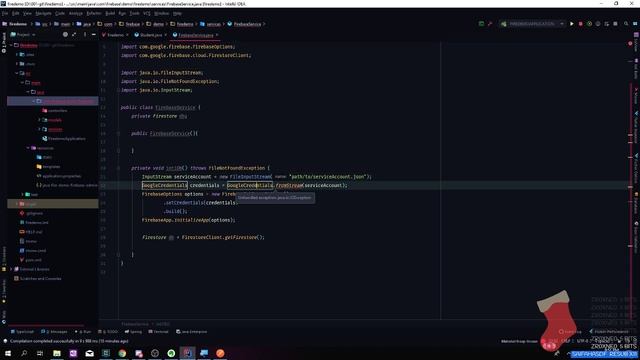Collapse the src folder in Project tree
640x360 pixels.
pos(17,73)
